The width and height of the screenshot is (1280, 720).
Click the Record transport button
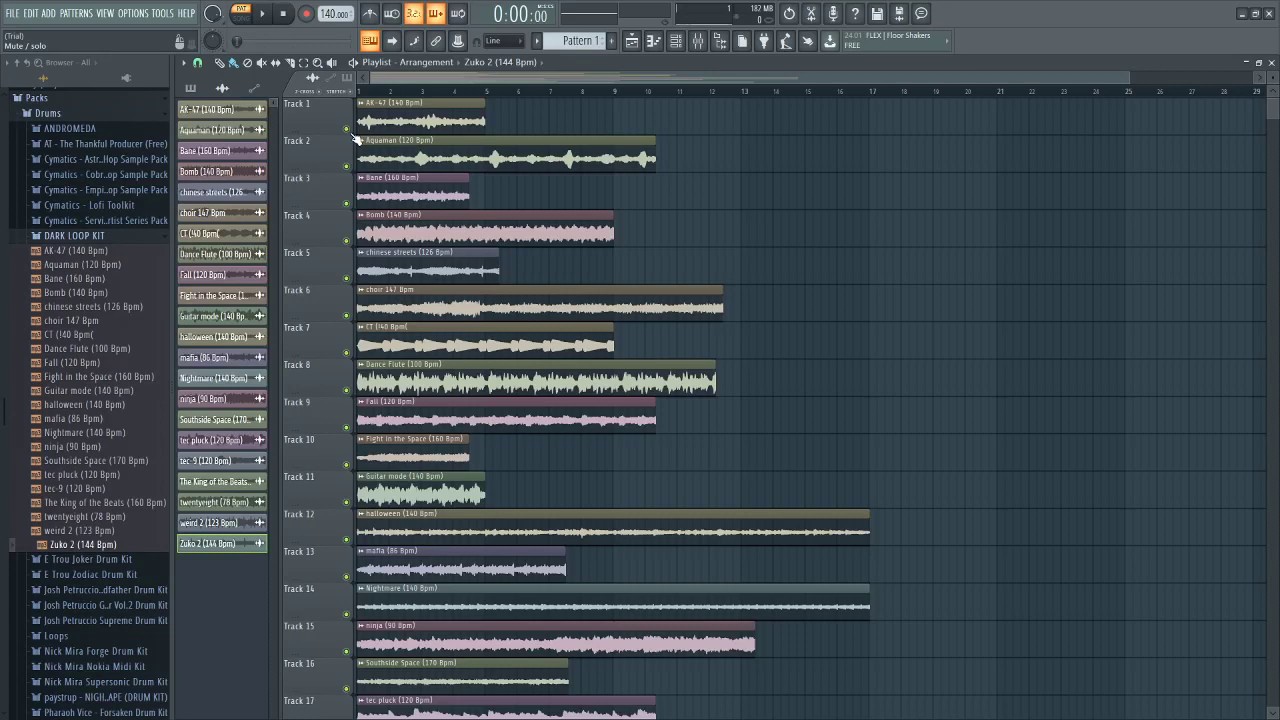pyautogui.click(x=306, y=14)
